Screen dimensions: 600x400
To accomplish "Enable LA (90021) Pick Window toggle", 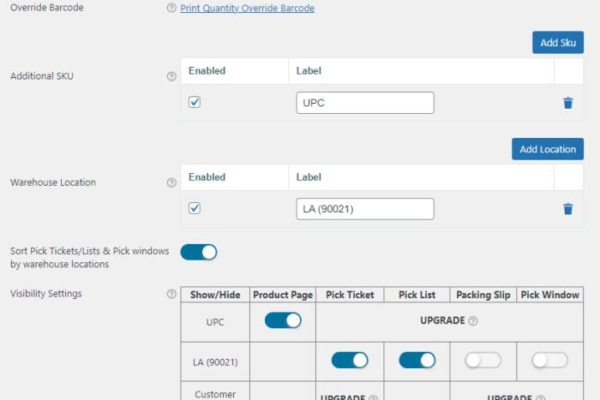I will [x=550, y=360].
